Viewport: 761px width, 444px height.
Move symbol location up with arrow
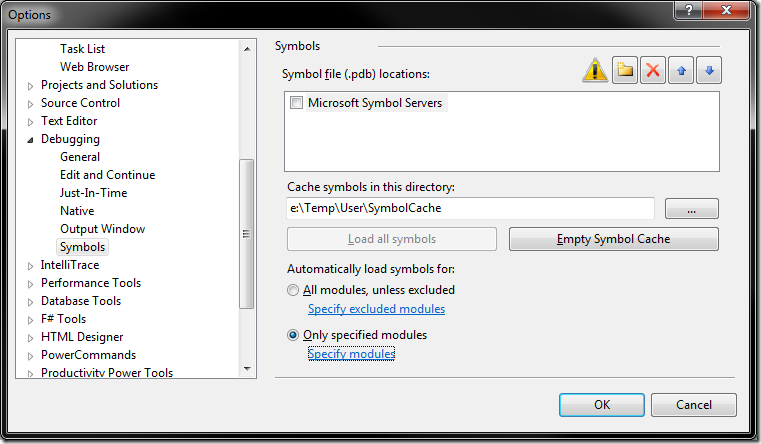click(x=681, y=70)
